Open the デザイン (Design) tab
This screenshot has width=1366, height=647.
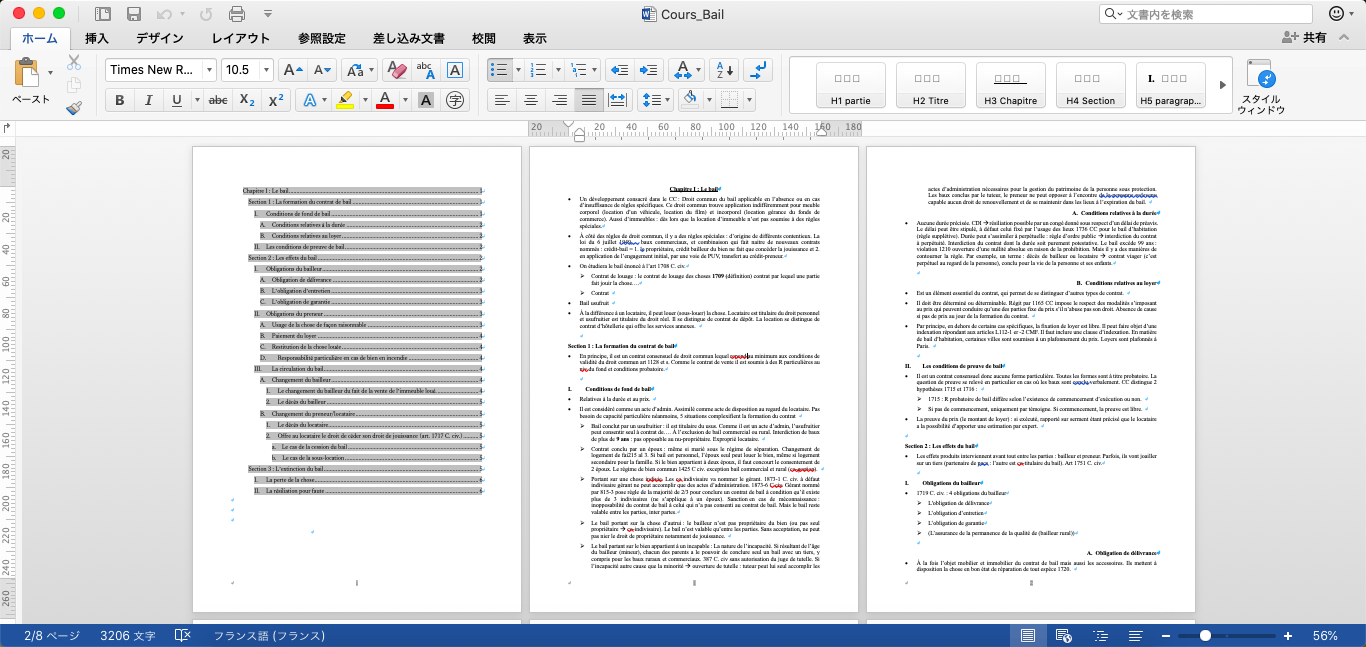tap(160, 39)
